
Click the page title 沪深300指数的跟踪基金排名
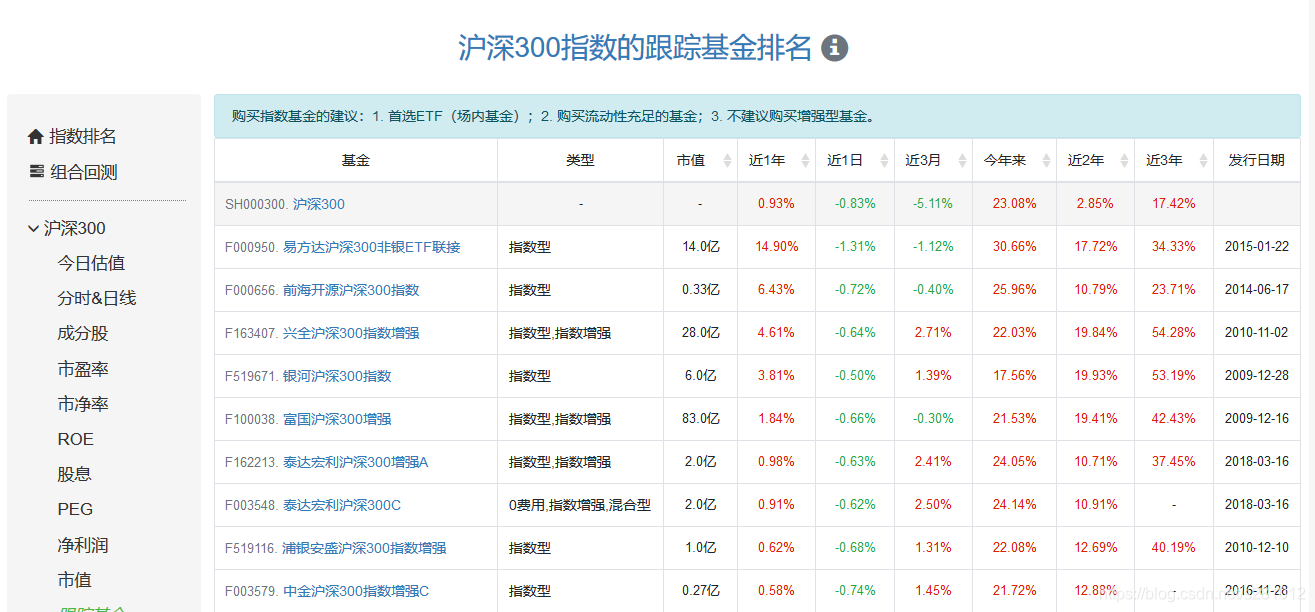click(x=635, y=47)
